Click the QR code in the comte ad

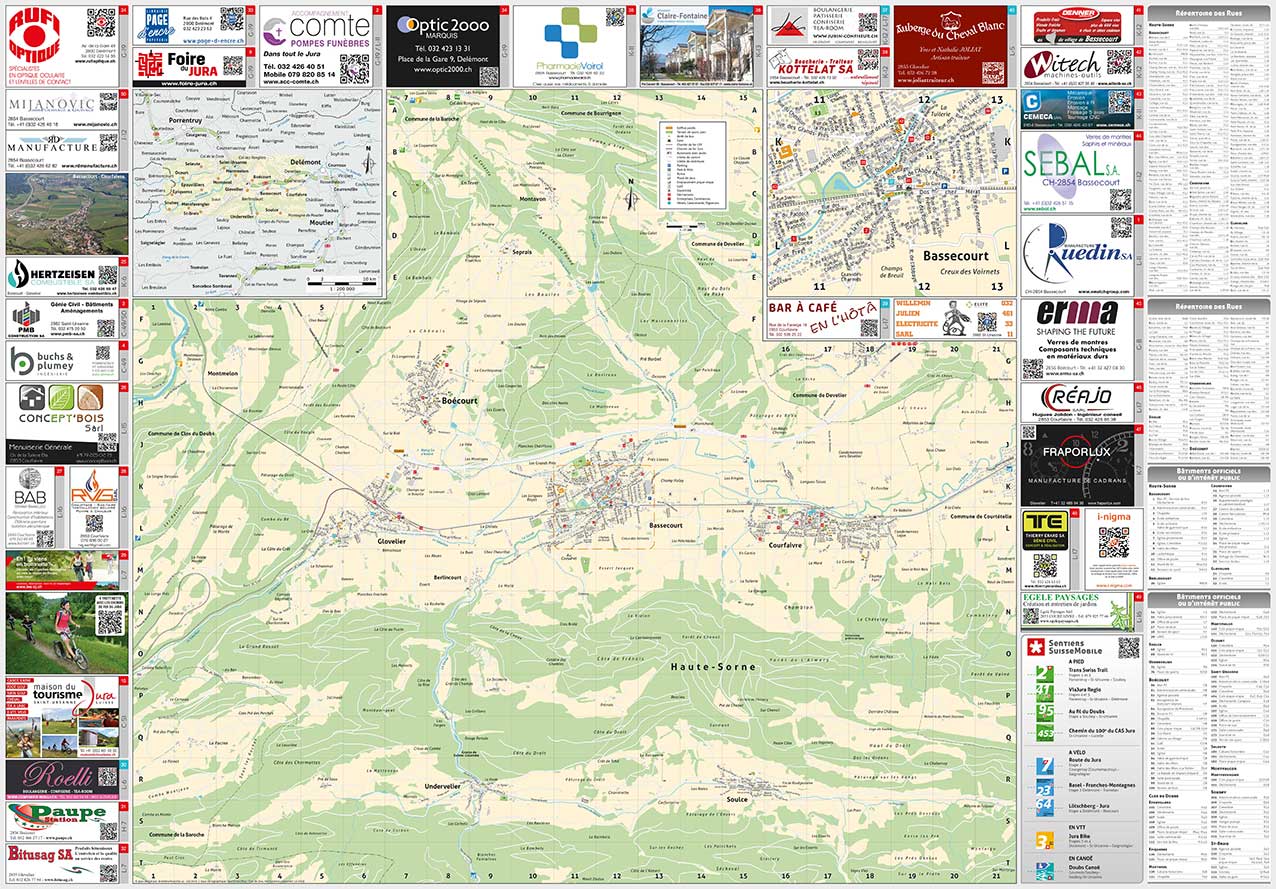[353, 68]
